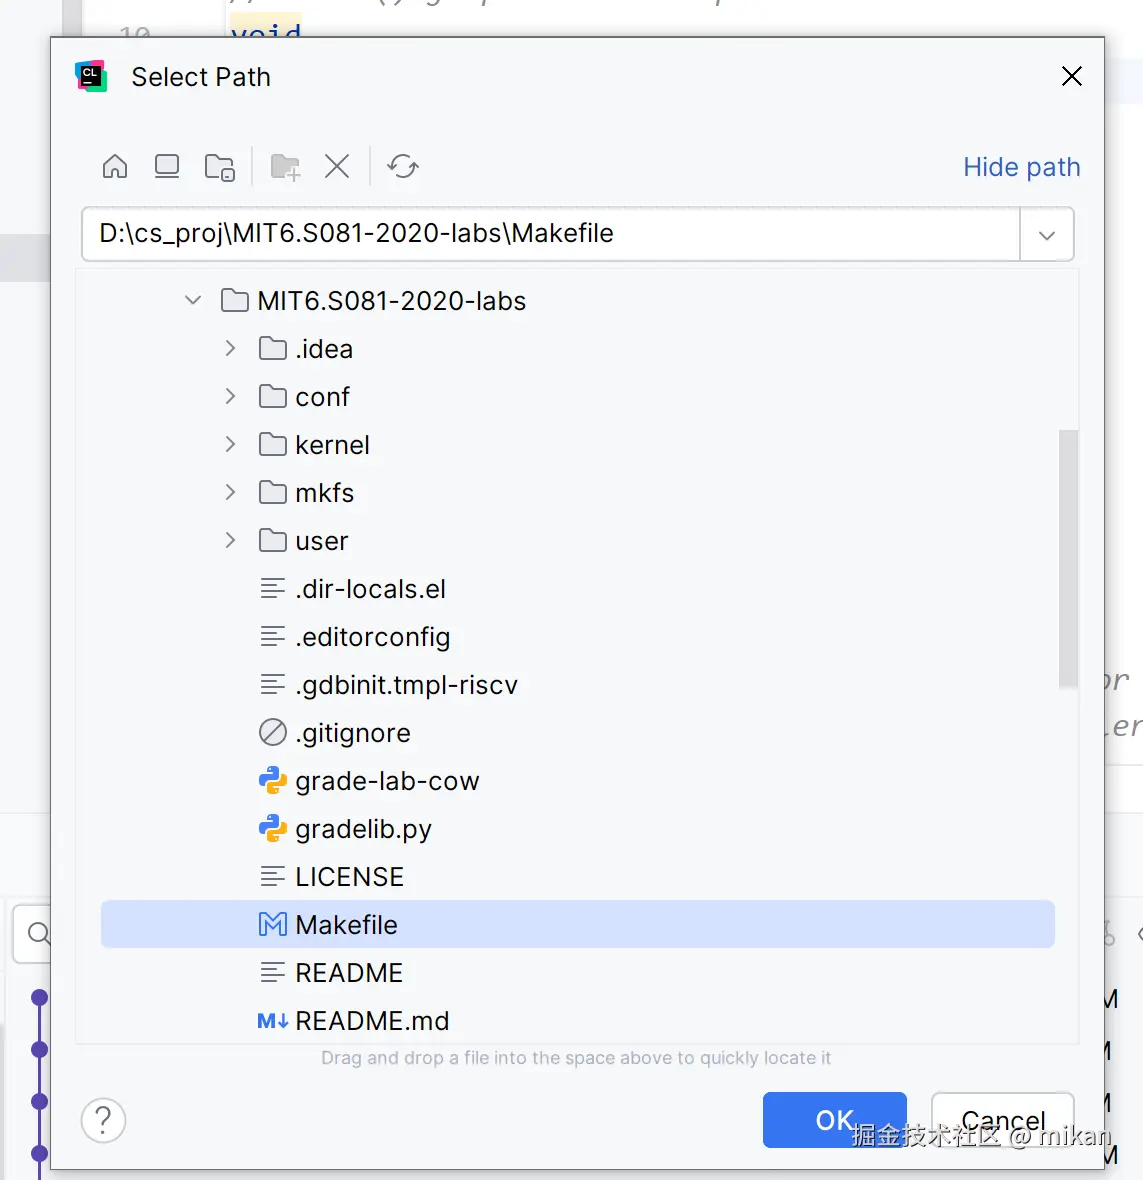Click the path text field
This screenshot has height=1180, width=1143.
(x=550, y=234)
